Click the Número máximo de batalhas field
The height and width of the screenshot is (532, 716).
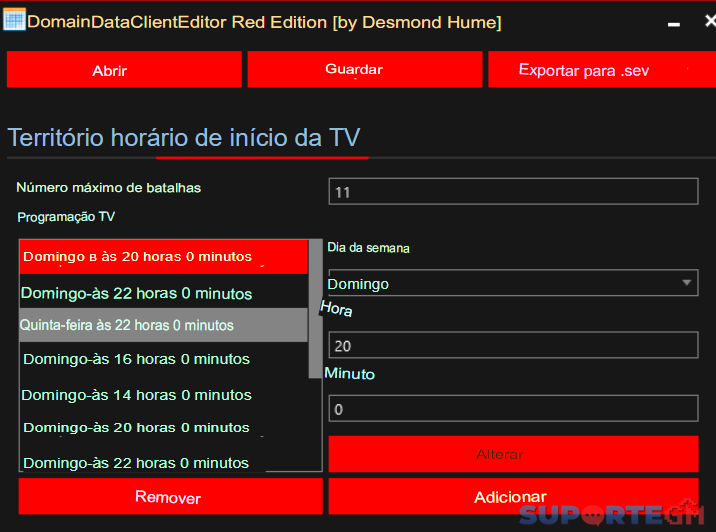point(513,191)
